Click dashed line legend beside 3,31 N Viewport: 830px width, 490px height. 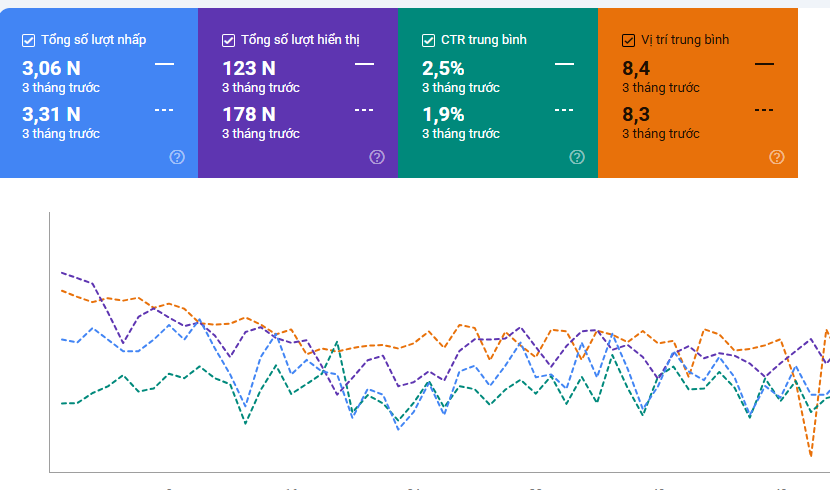[164, 110]
